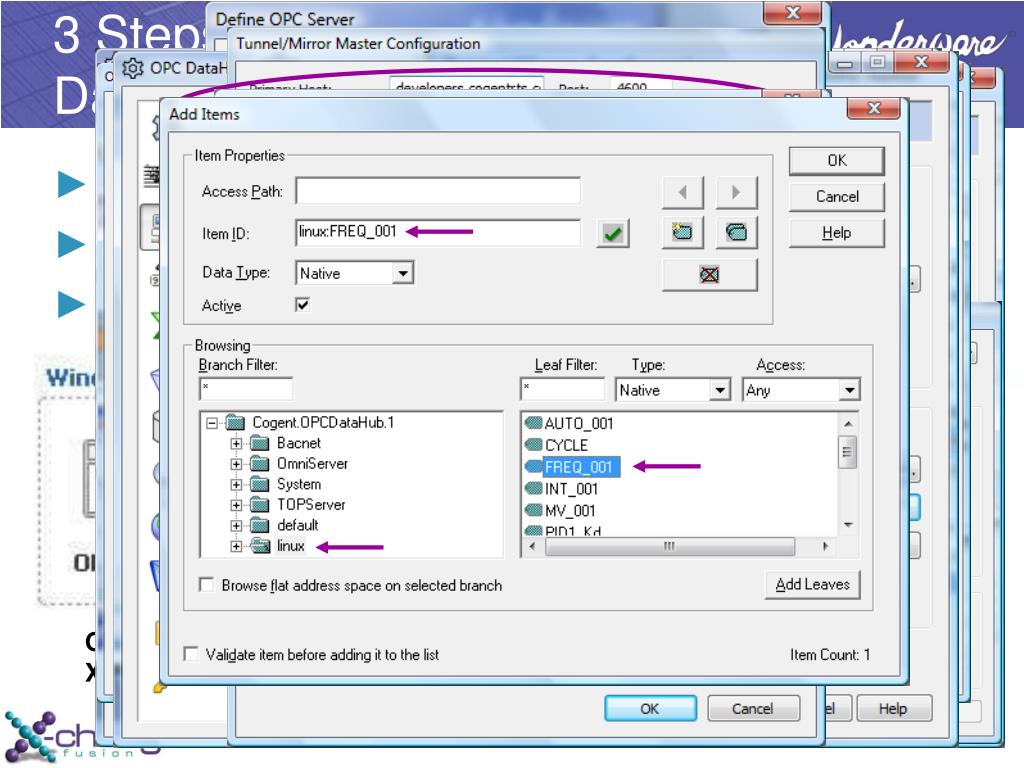Click Cancel in the Add Items dialog
Viewport: 1024px width, 768px height.
837,197
